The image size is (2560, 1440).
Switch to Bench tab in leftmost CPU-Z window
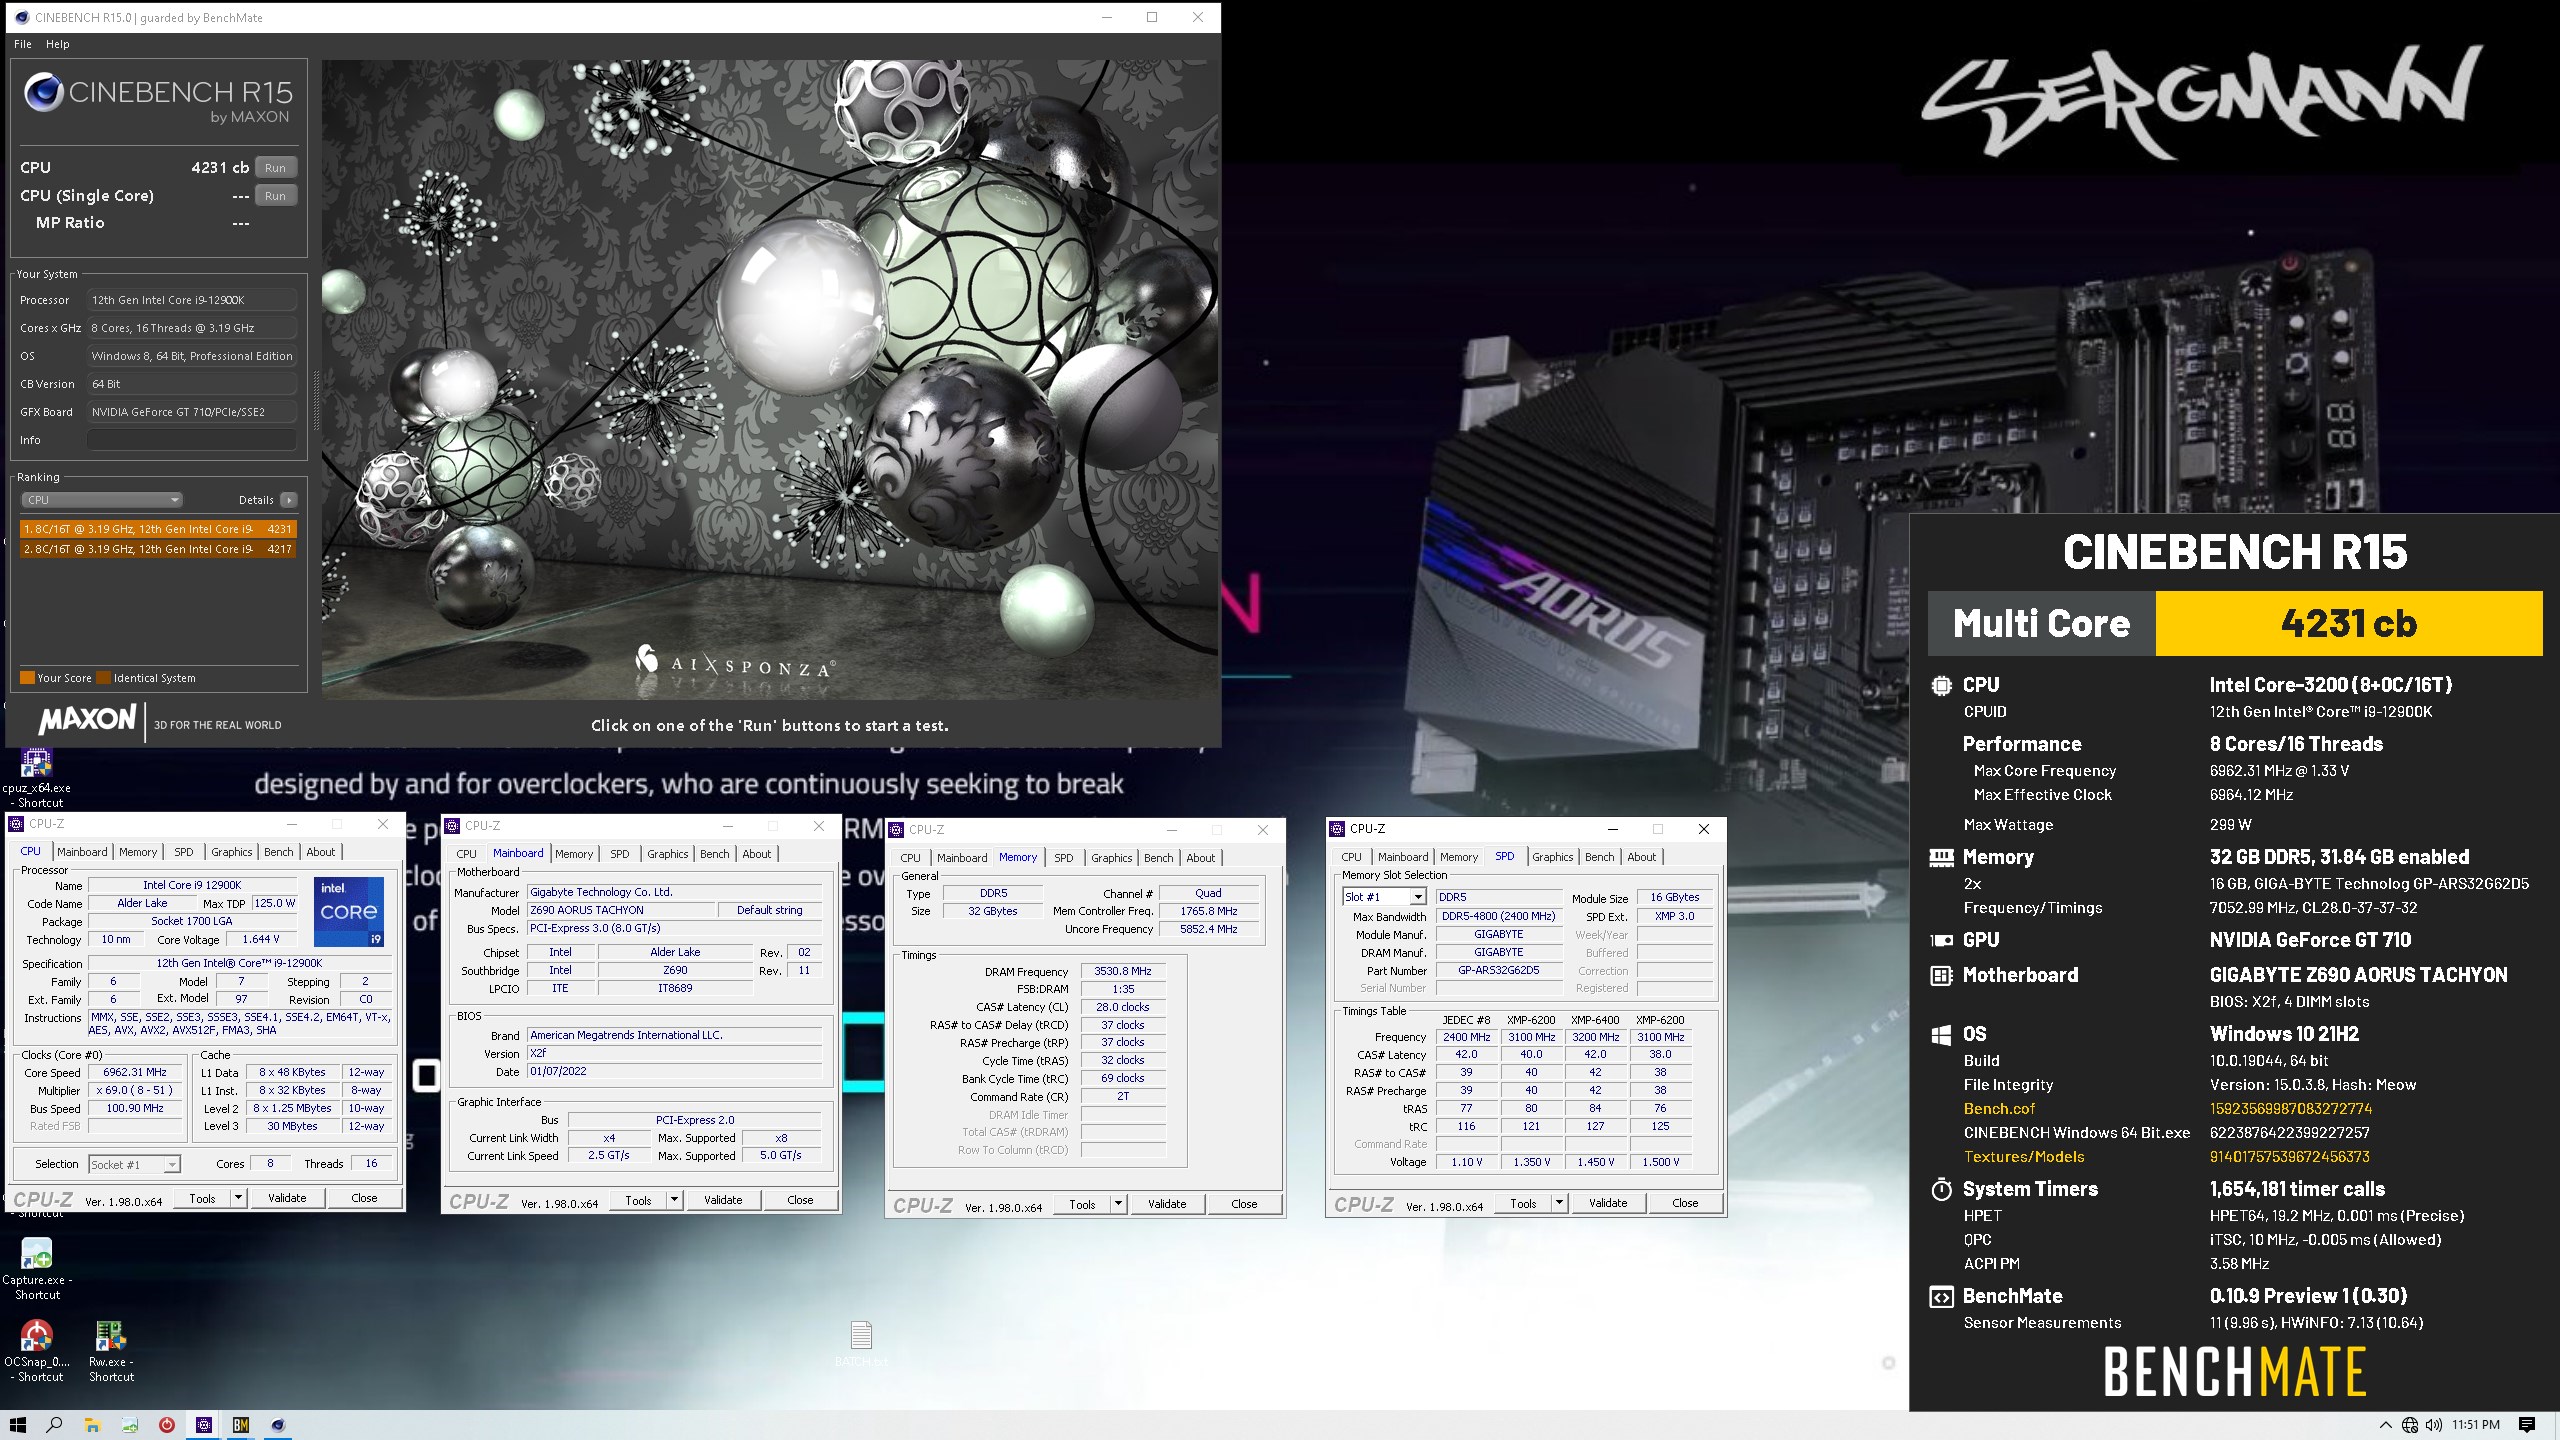click(279, 852)
